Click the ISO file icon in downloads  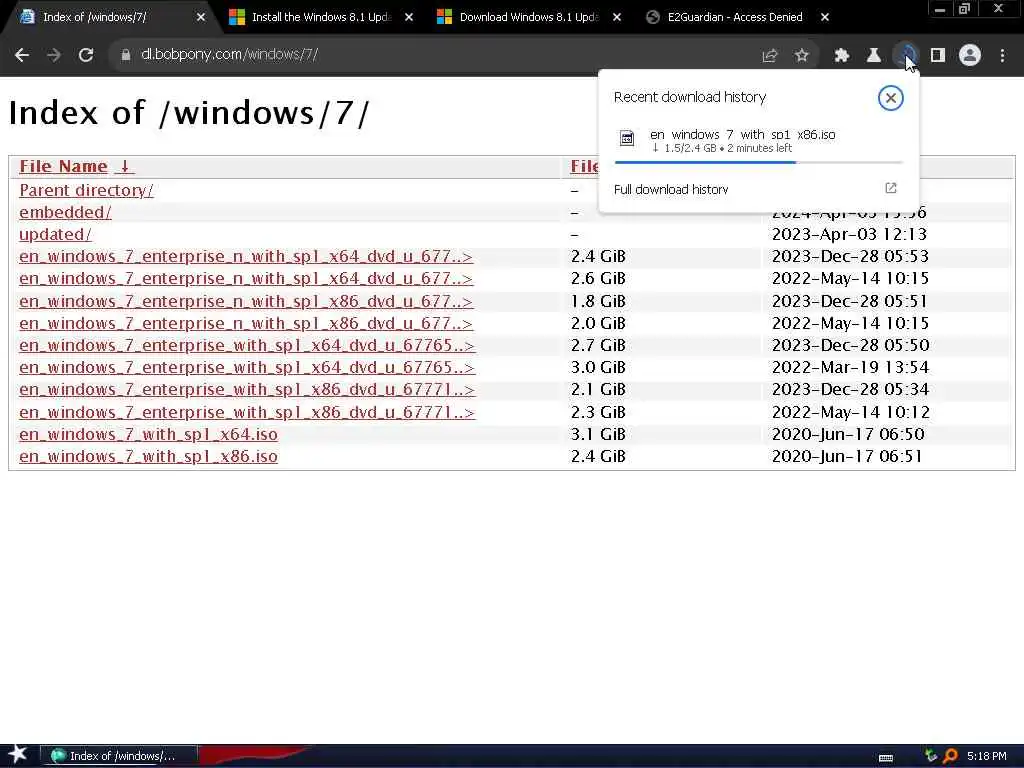click(627, 138)
